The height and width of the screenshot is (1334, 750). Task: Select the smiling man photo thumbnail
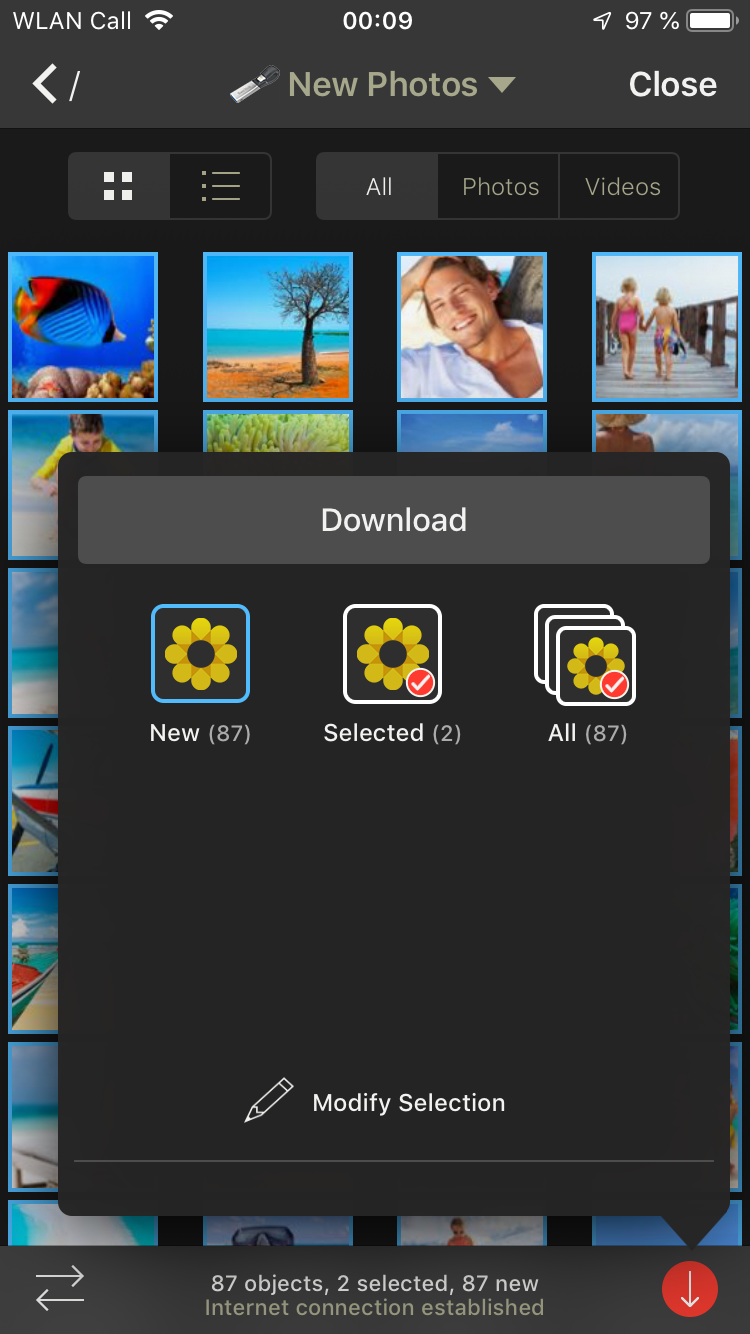click(472, 327)
